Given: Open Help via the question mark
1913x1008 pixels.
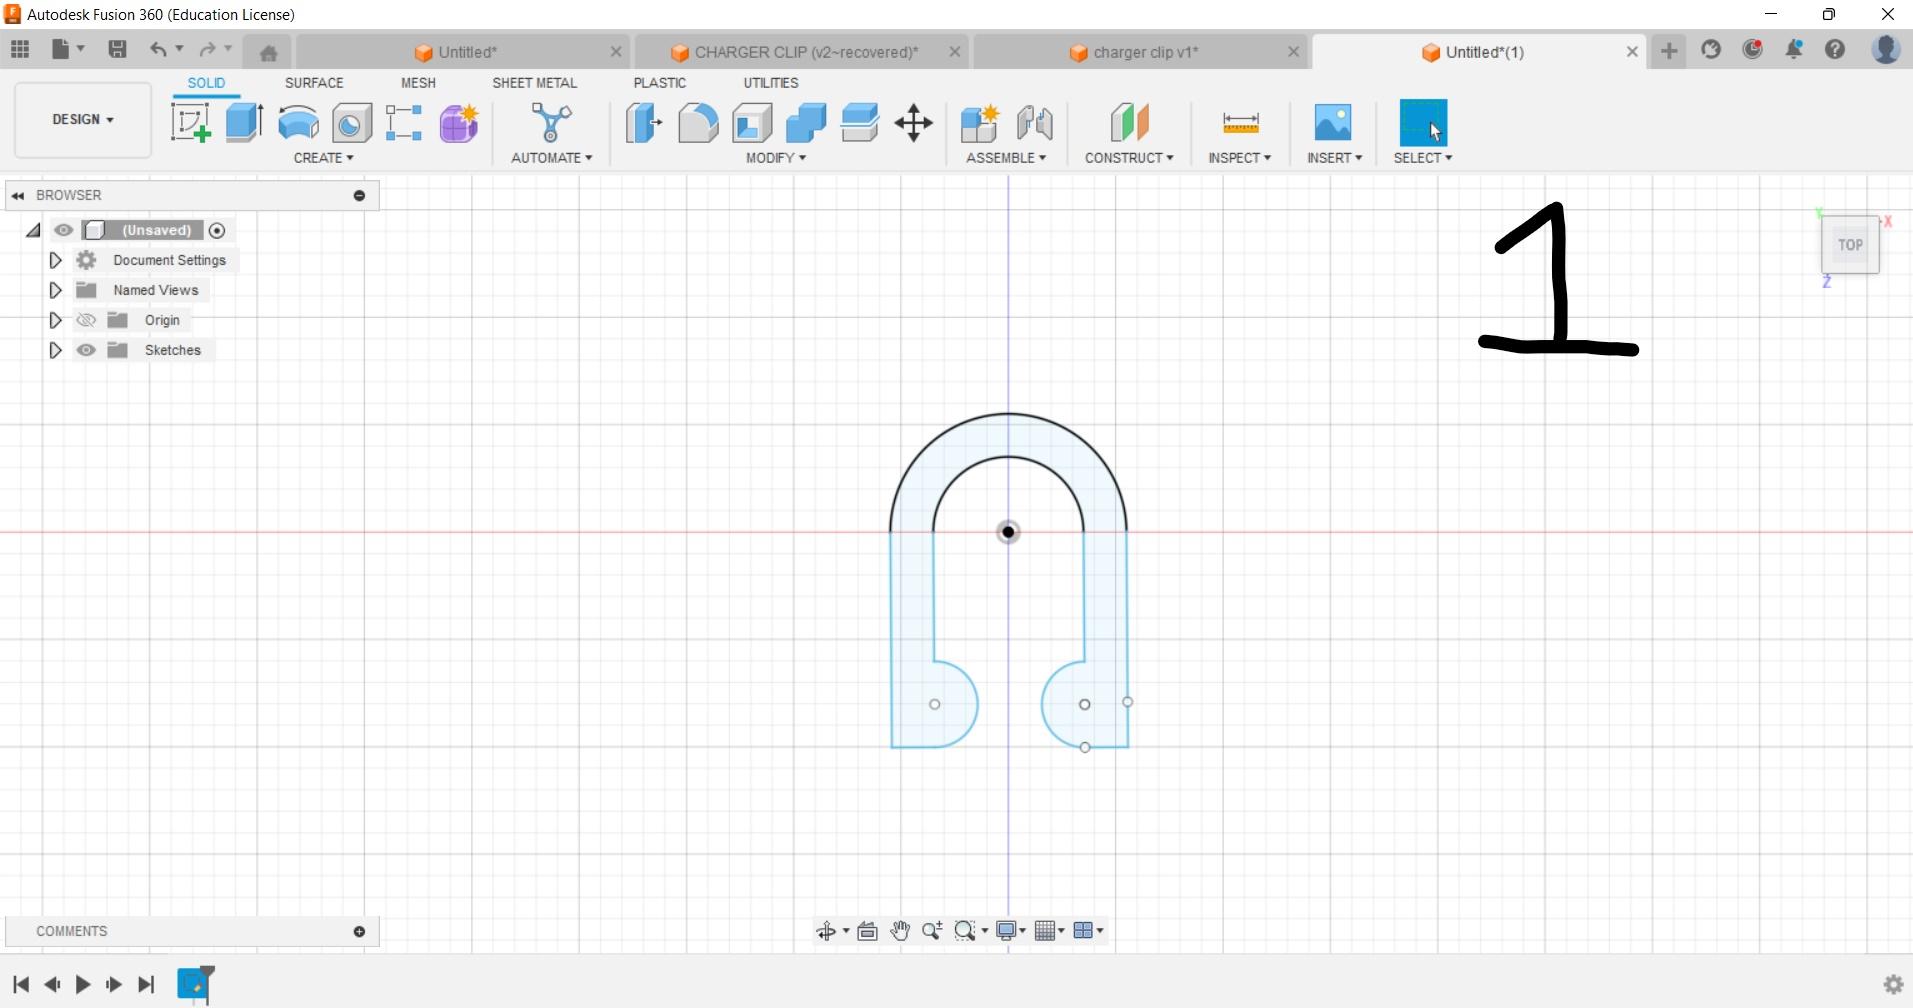Looking at the screenshot, I should pos(1836,49).
